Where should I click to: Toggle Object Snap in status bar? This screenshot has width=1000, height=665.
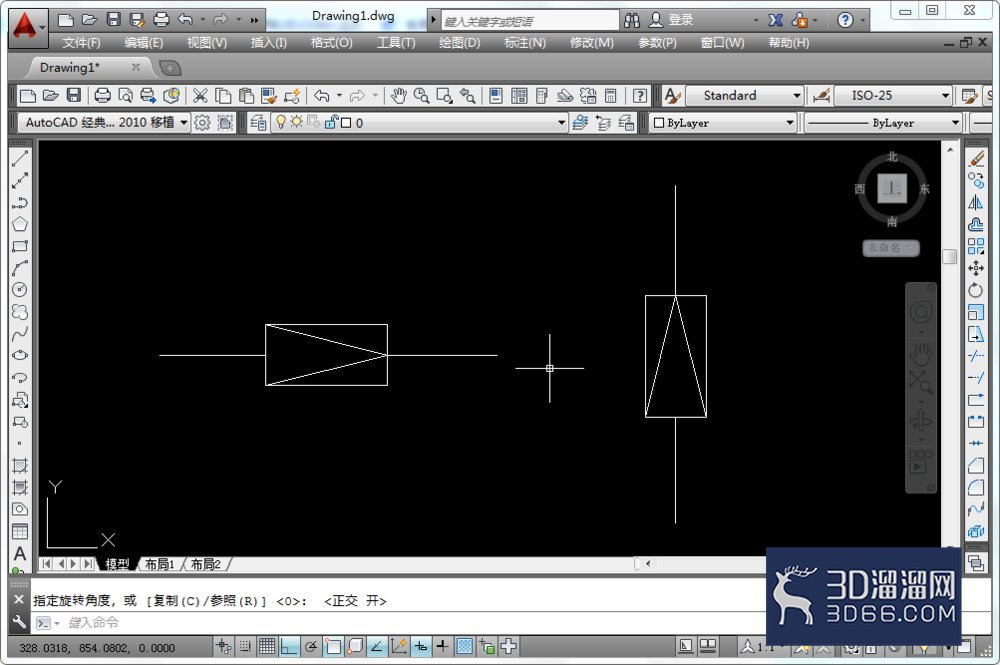coord(333,647)
